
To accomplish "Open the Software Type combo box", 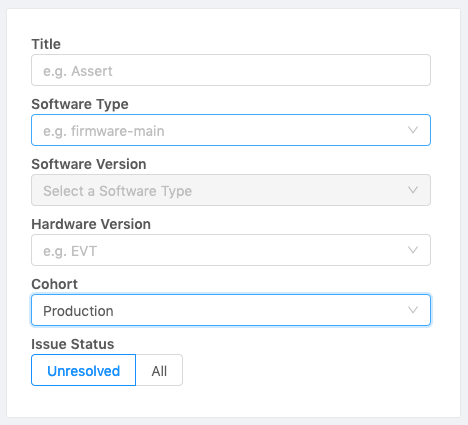I will coord(231,130).
